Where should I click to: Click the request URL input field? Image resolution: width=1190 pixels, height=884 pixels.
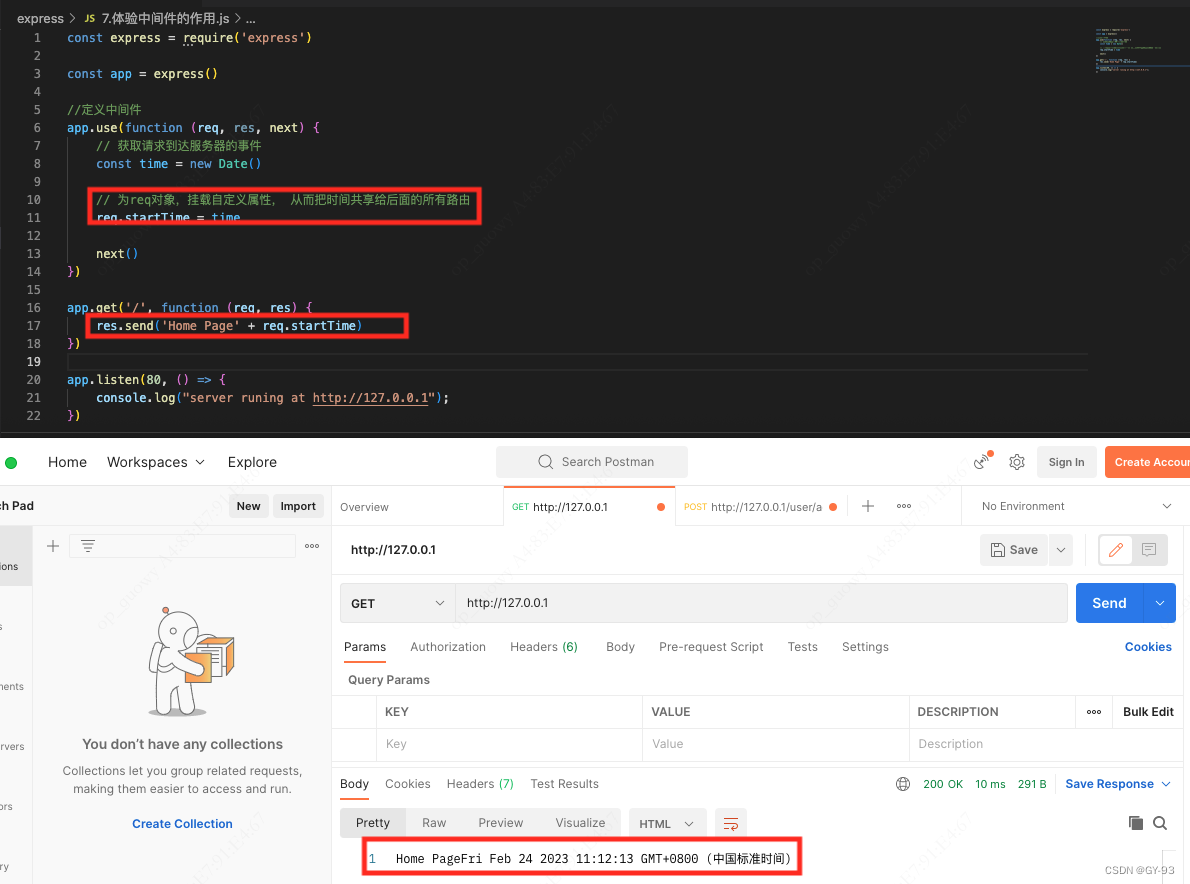tap(761, 603)
